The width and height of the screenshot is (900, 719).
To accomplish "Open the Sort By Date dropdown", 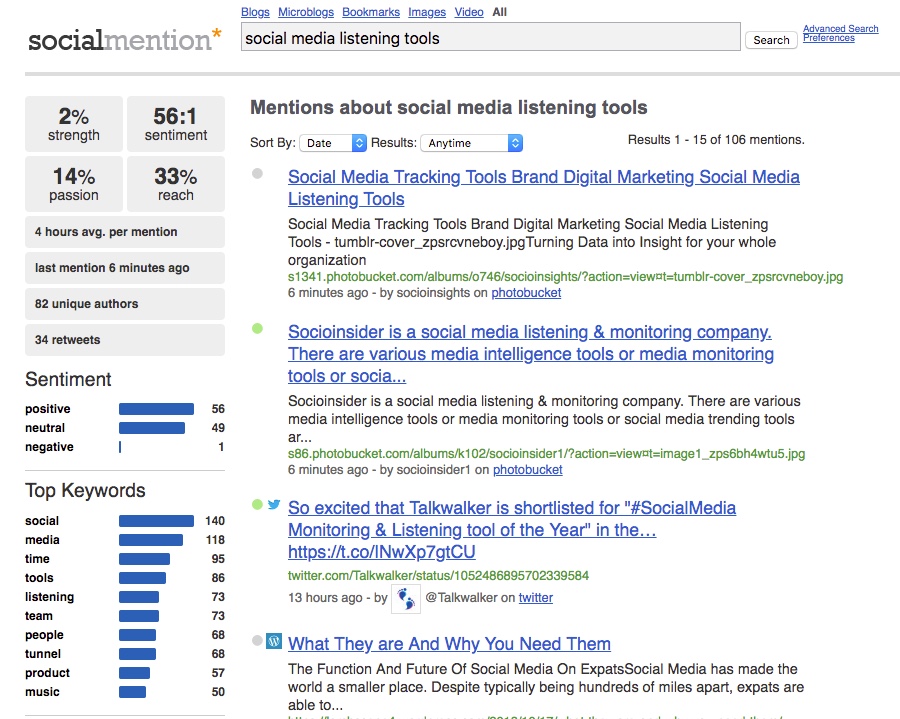I will pyautogui.click(x=333, y=143).
